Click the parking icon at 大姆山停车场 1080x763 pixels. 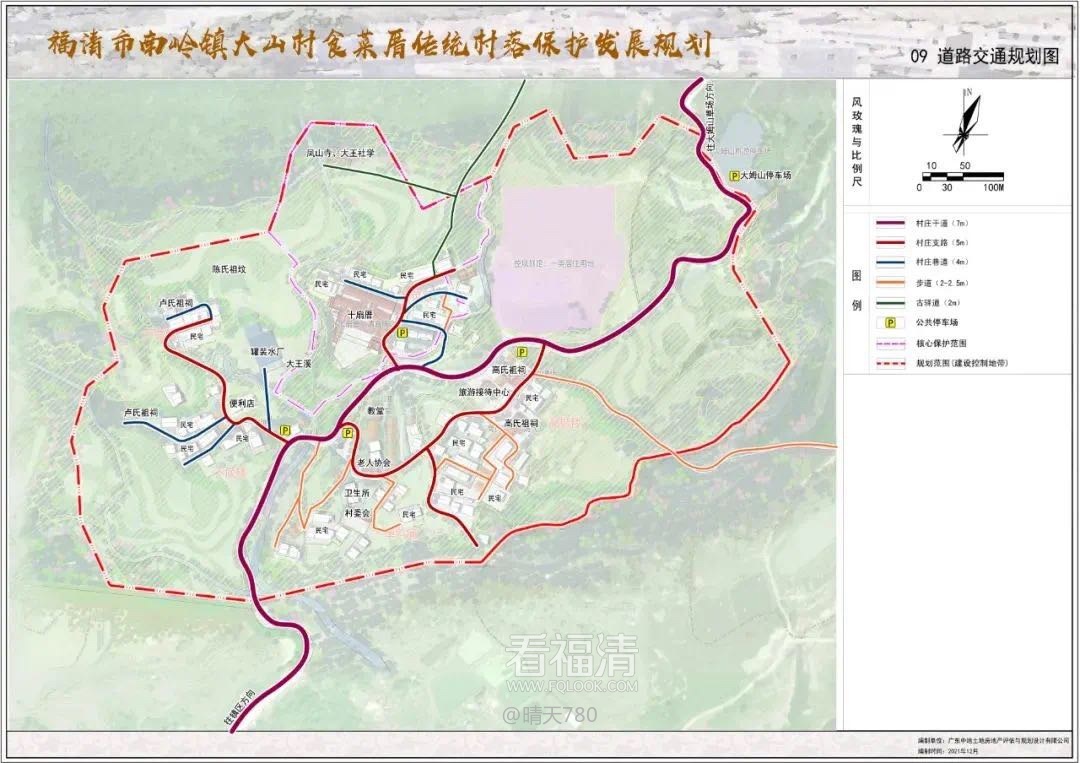(x=735, y=175)
